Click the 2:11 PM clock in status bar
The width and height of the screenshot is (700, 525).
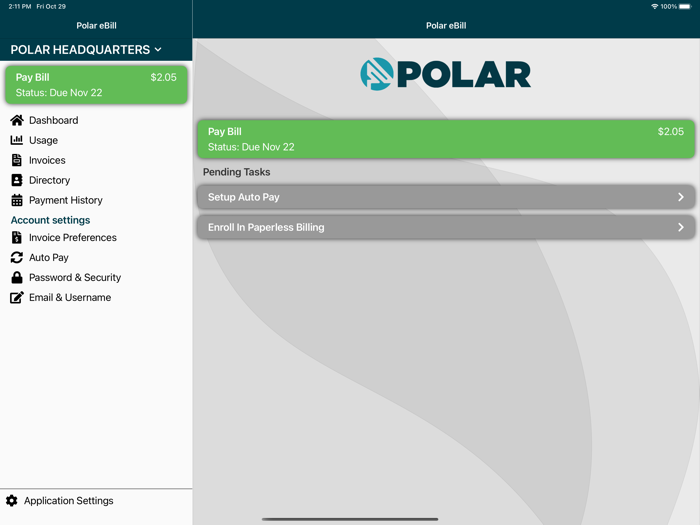point(20,6)
